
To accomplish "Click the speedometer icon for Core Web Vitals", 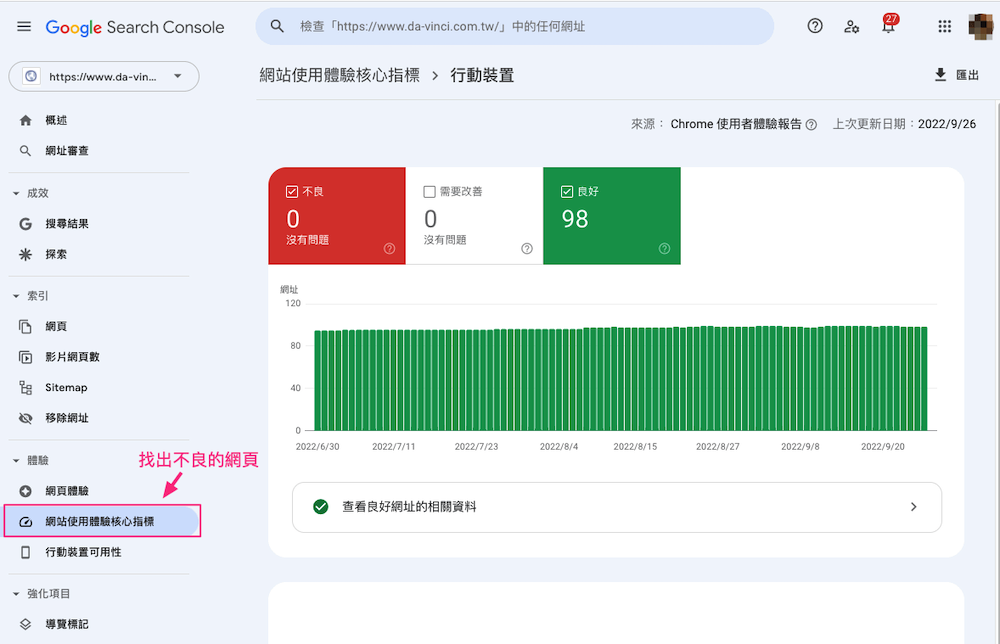I will [x=26, y=522].
